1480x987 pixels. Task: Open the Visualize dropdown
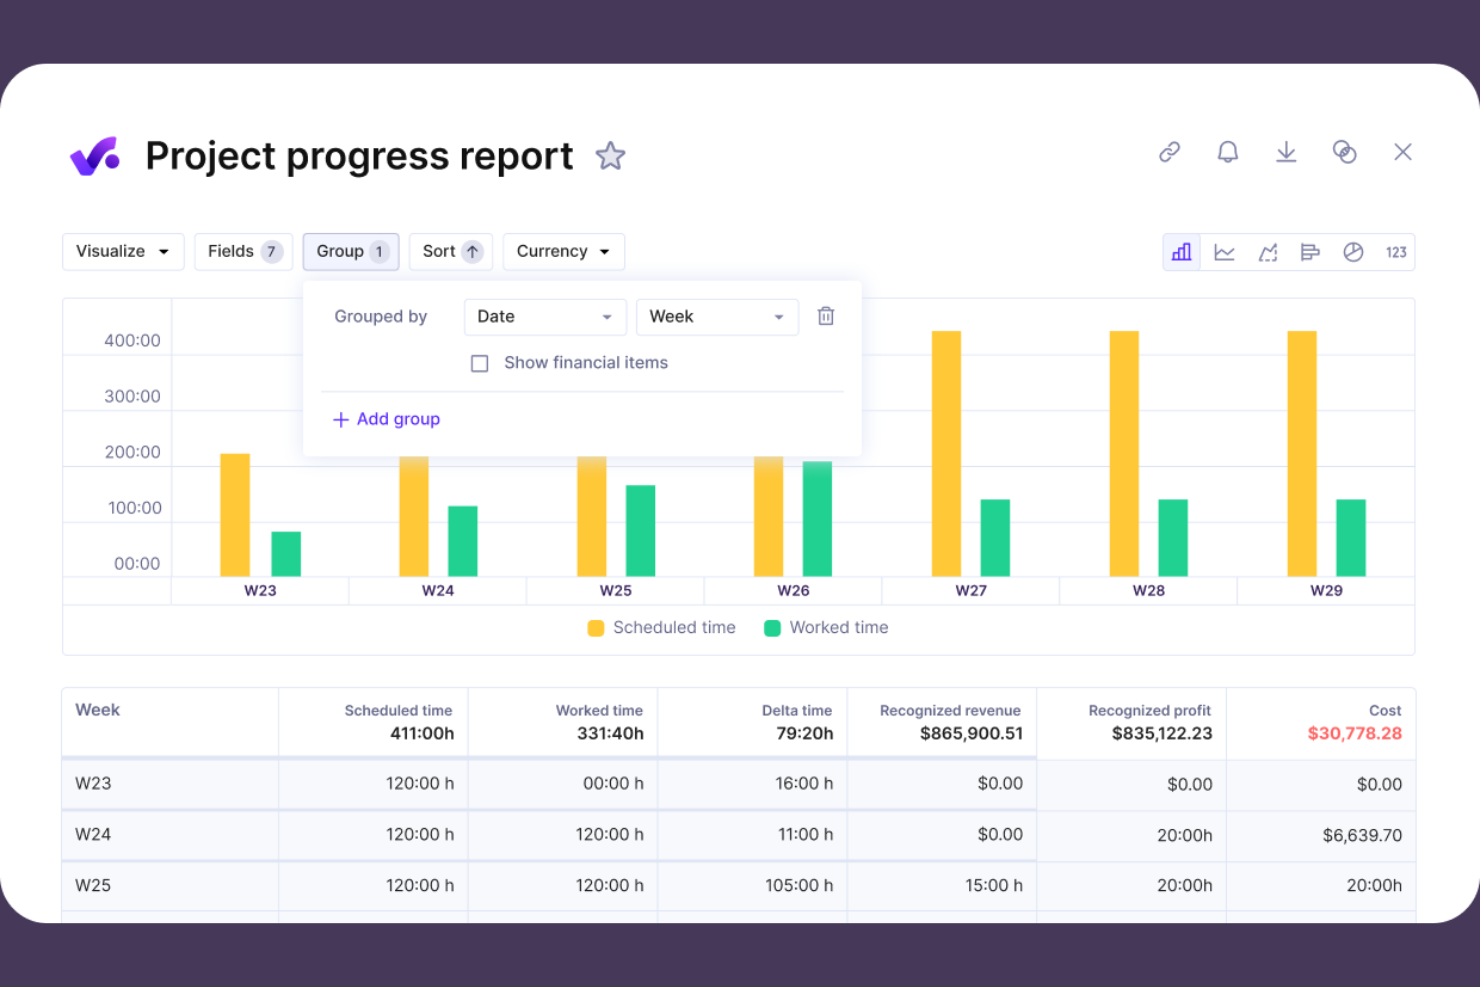[123, 252]
